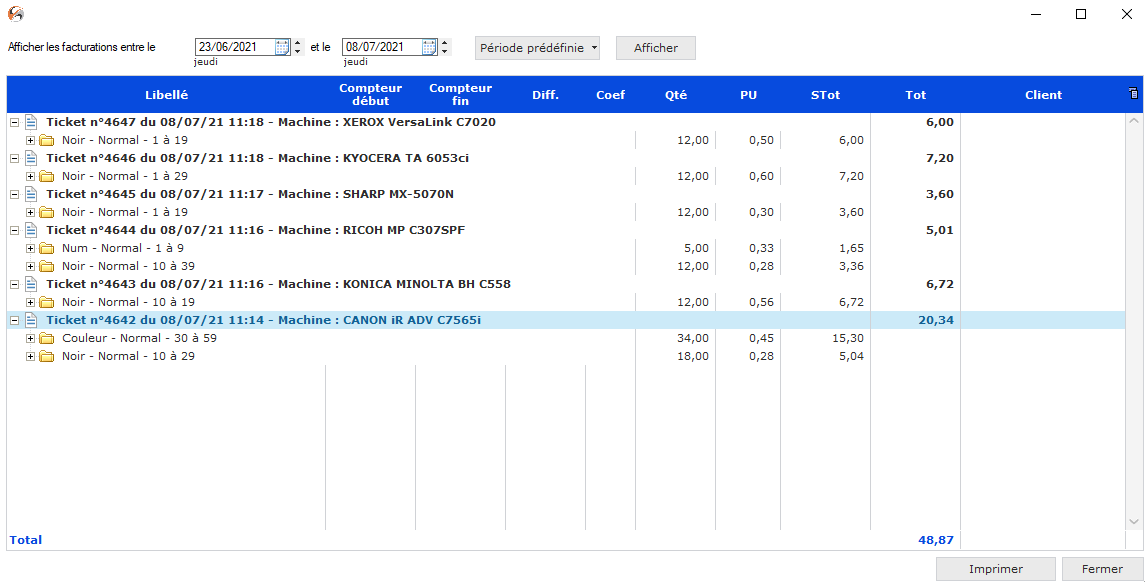This screenshot has height=582, width=1145.
Task: Collapse Ticket n°4642 CANON iR ADV row
Action: click(x=14, y=321)
